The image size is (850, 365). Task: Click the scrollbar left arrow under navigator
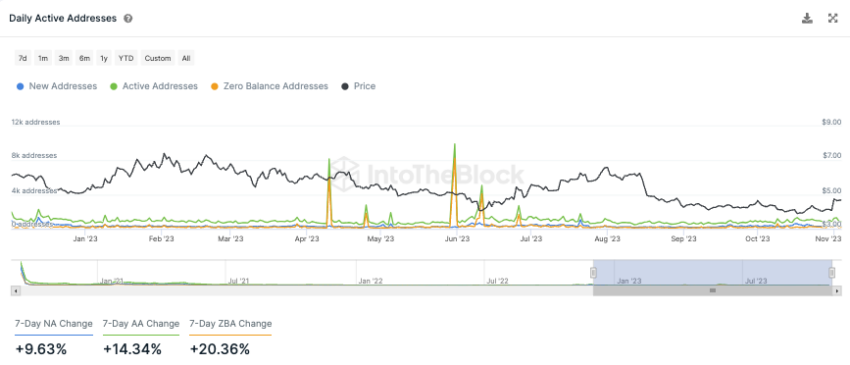15,291
